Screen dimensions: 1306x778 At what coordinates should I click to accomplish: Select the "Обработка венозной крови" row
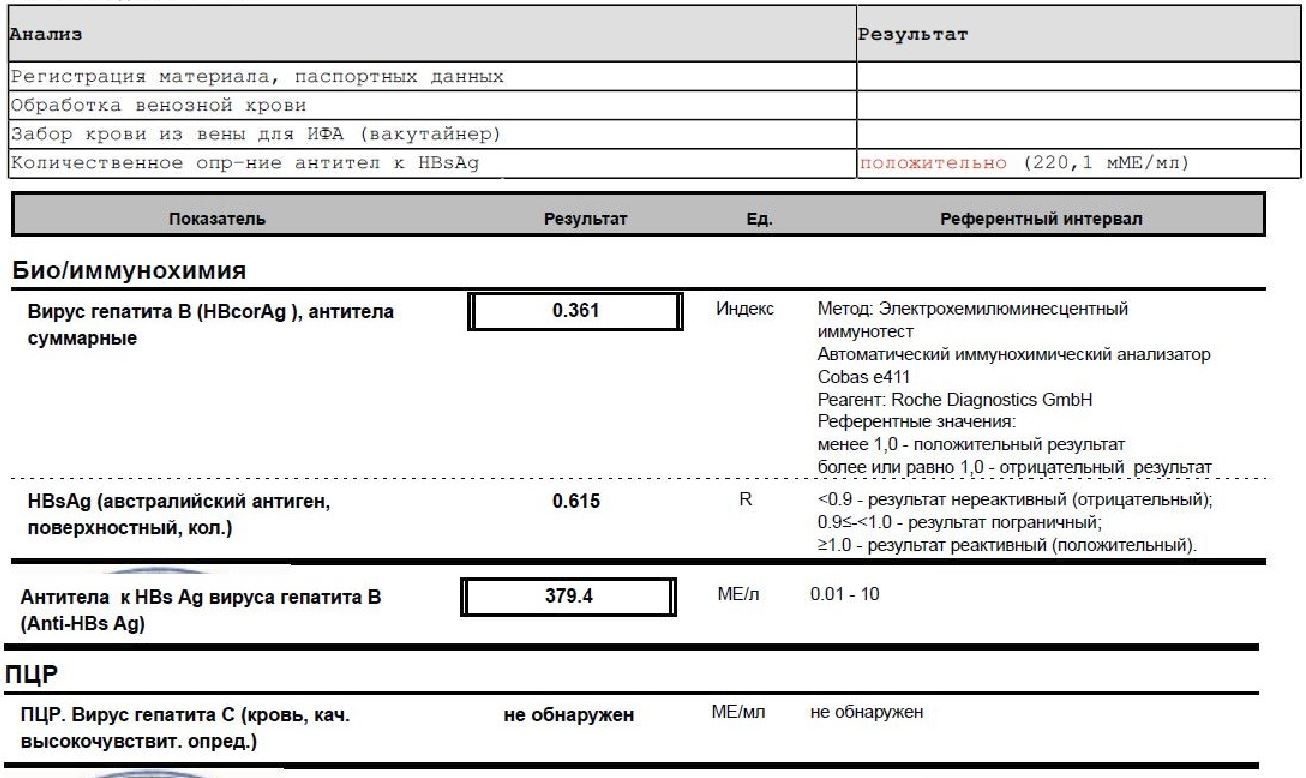coord(158,105)
